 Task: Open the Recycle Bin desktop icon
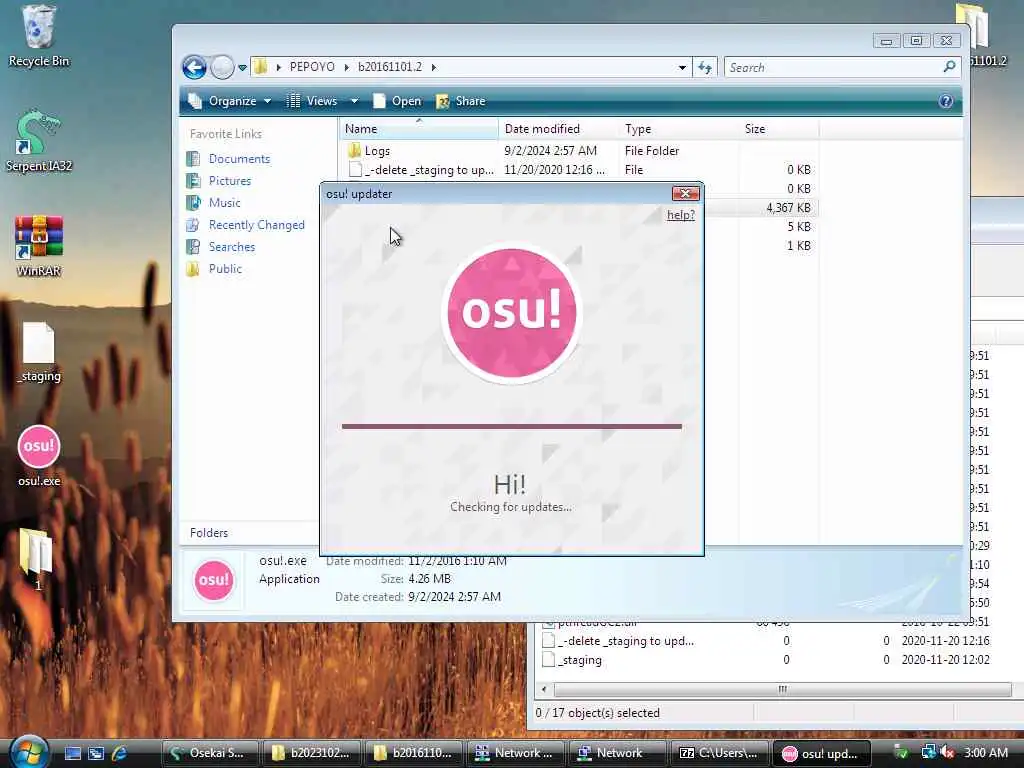tap(39, 36)
